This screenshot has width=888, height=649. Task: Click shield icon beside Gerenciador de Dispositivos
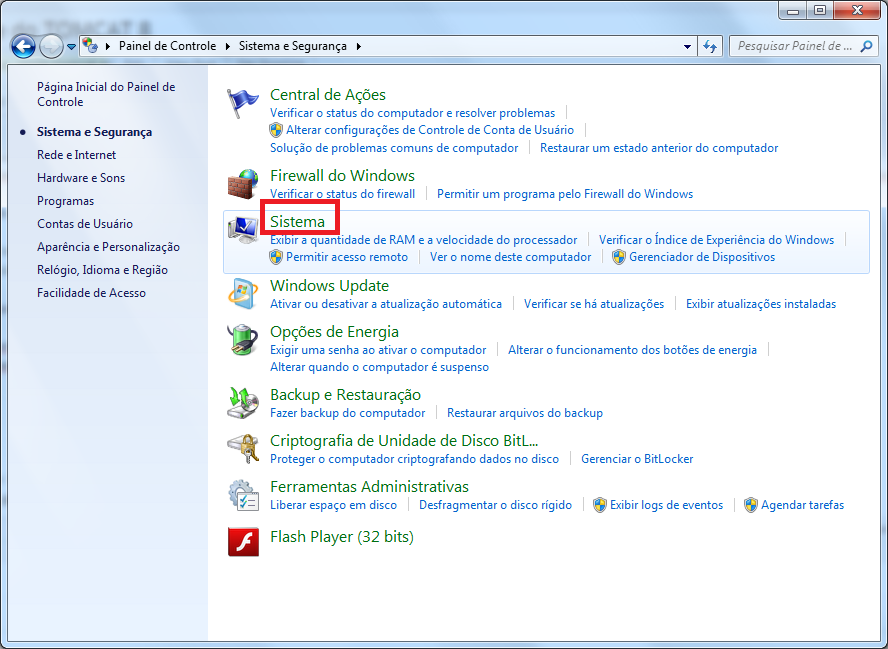pyautogui.click(x=619, y=257)
